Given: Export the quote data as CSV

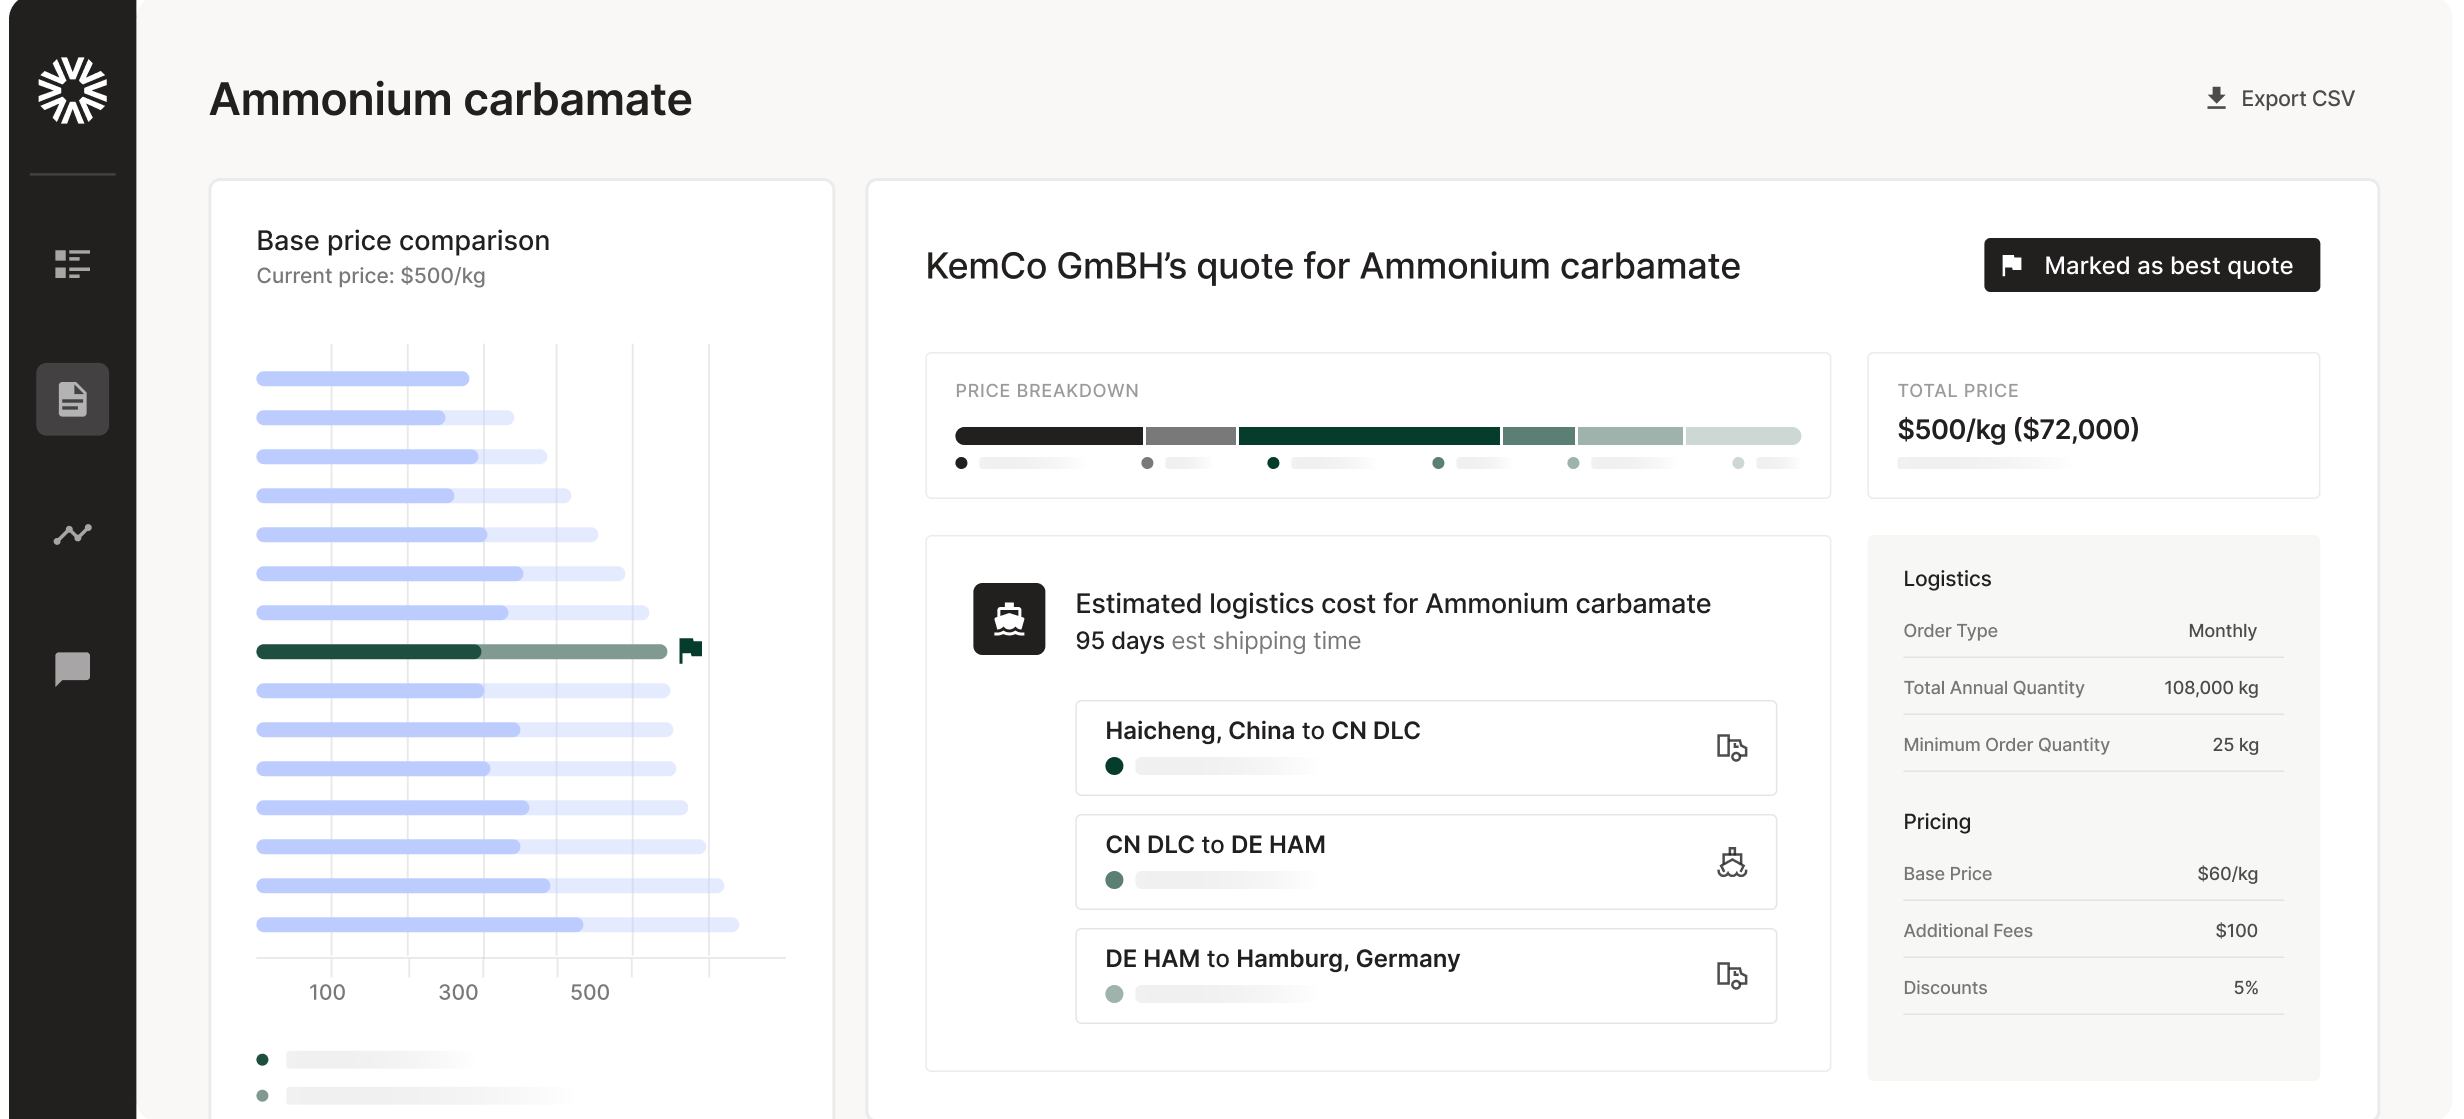Looking at the screenshot, I should point(2280,98).
